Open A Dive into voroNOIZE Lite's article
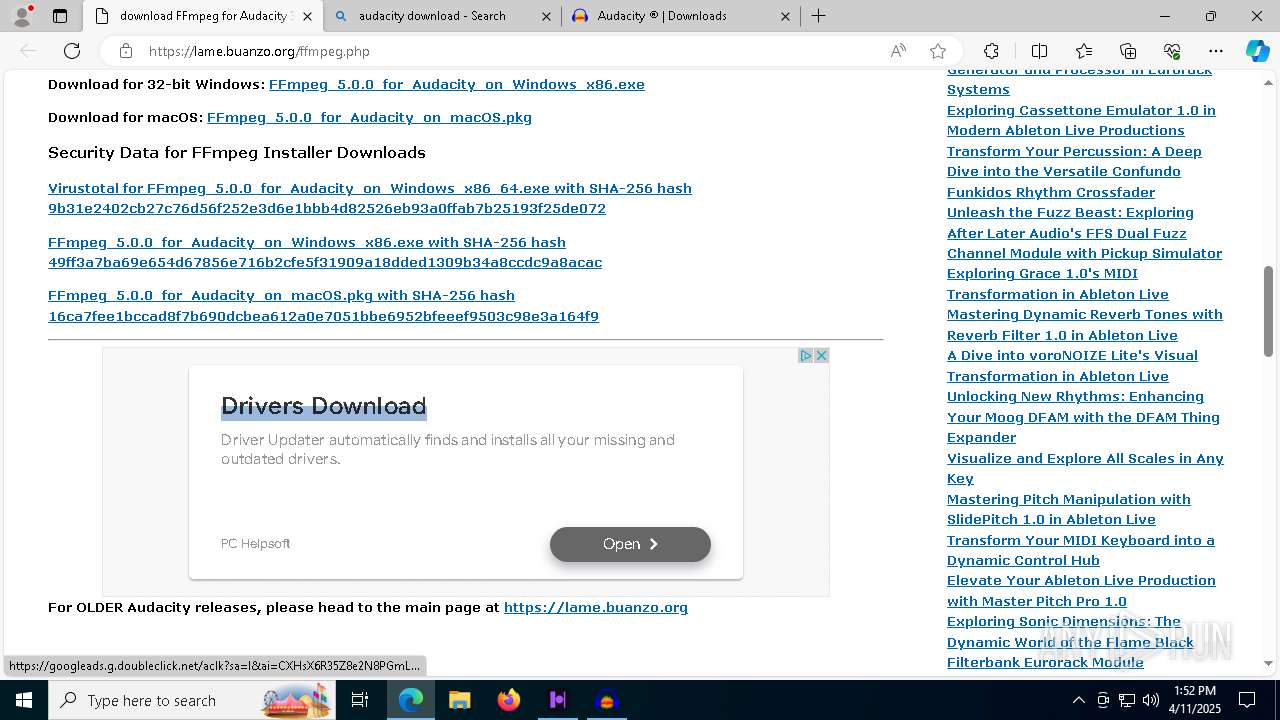Image resolution: width=1280 pixels, height=720 pixels. coord(1072,366)
